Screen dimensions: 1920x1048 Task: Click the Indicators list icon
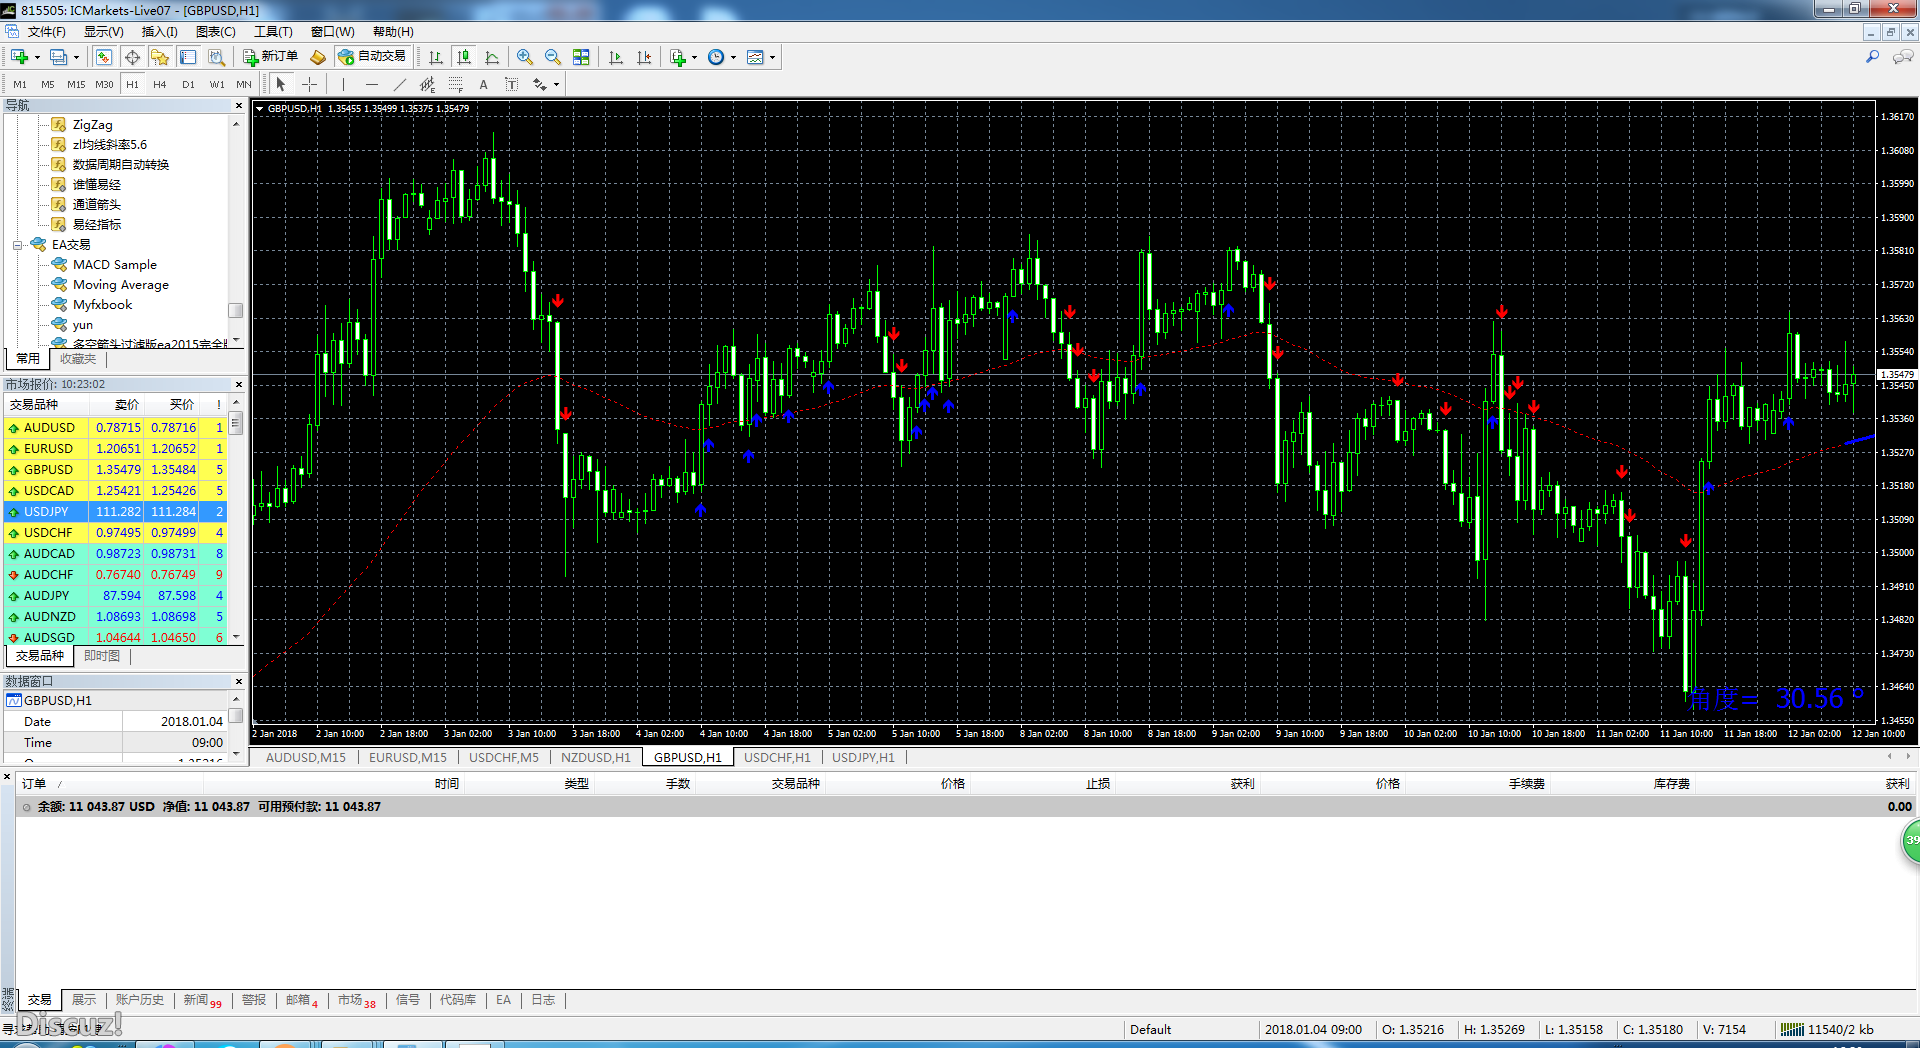[678, 57]
